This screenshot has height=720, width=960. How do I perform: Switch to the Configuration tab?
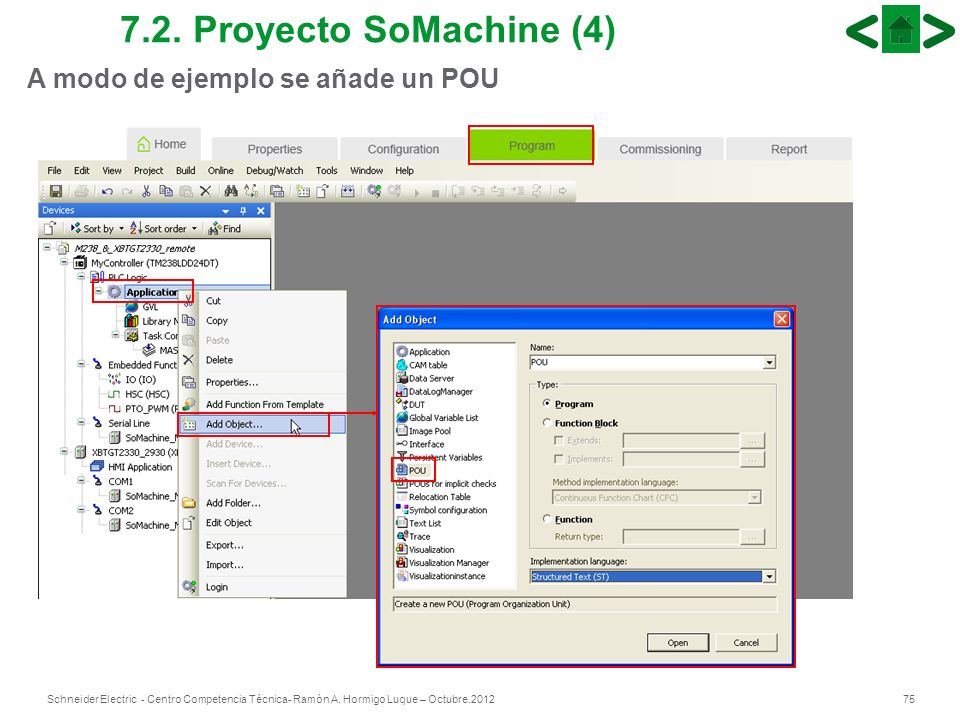[x=403, y=149]
